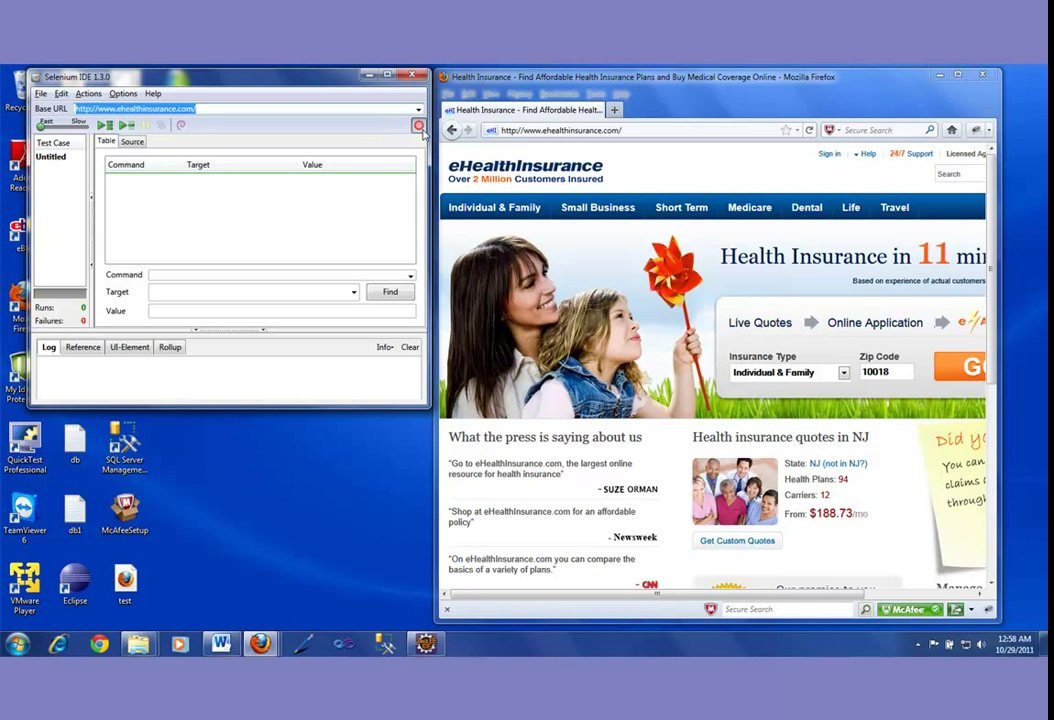Click the Value input field in Selenium IDE

(x=282, y=311)
